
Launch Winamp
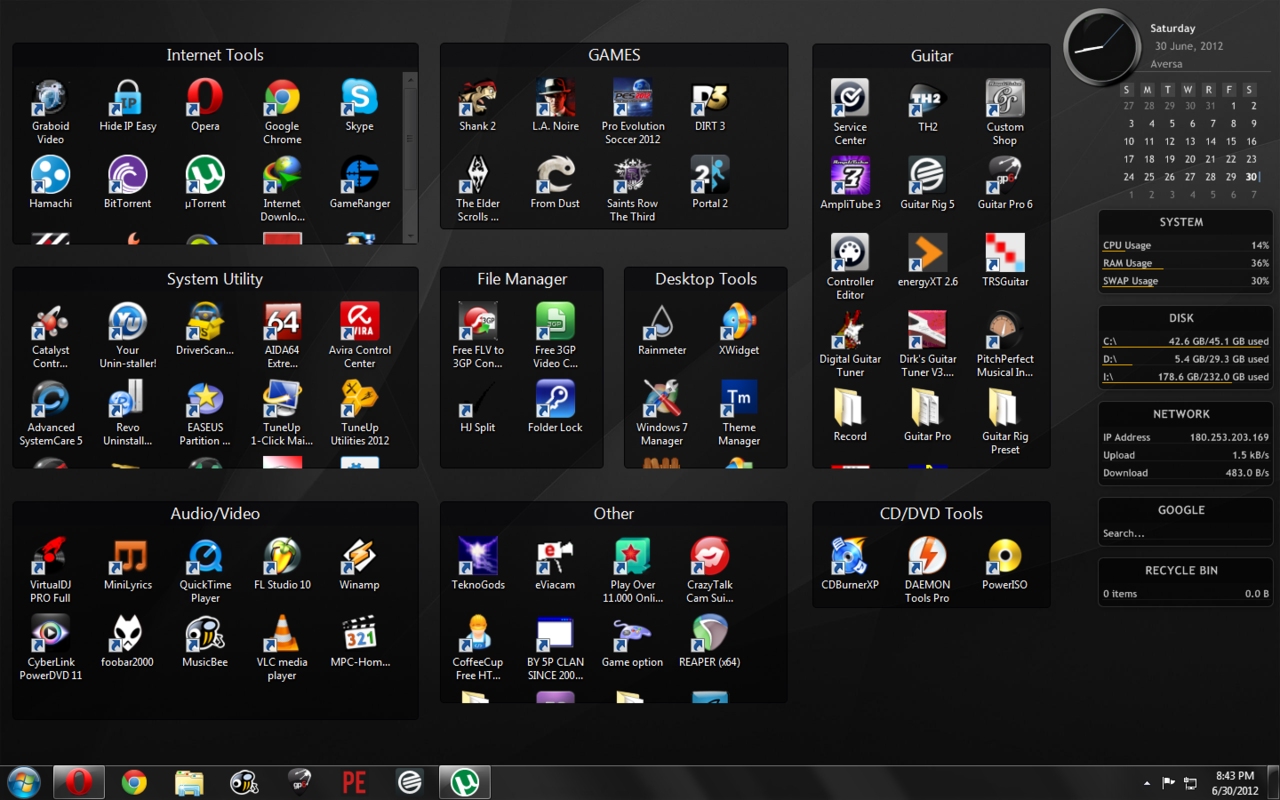359,564
